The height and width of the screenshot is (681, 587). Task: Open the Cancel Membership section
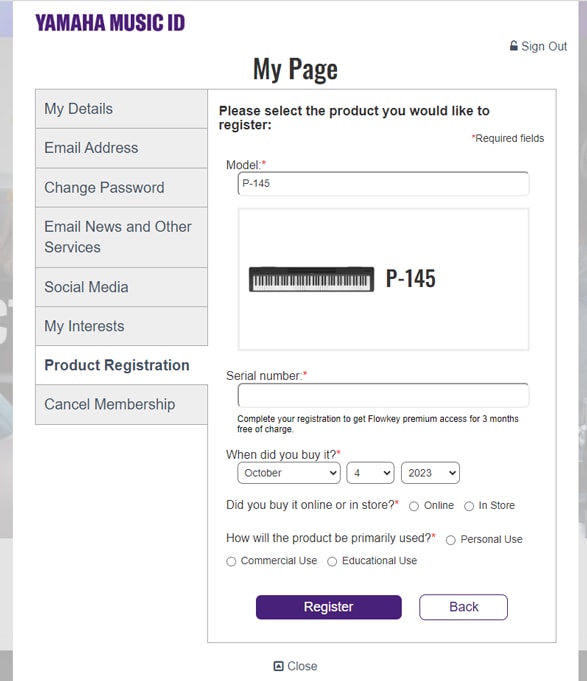pyautogui.click(x=122, y=404)
